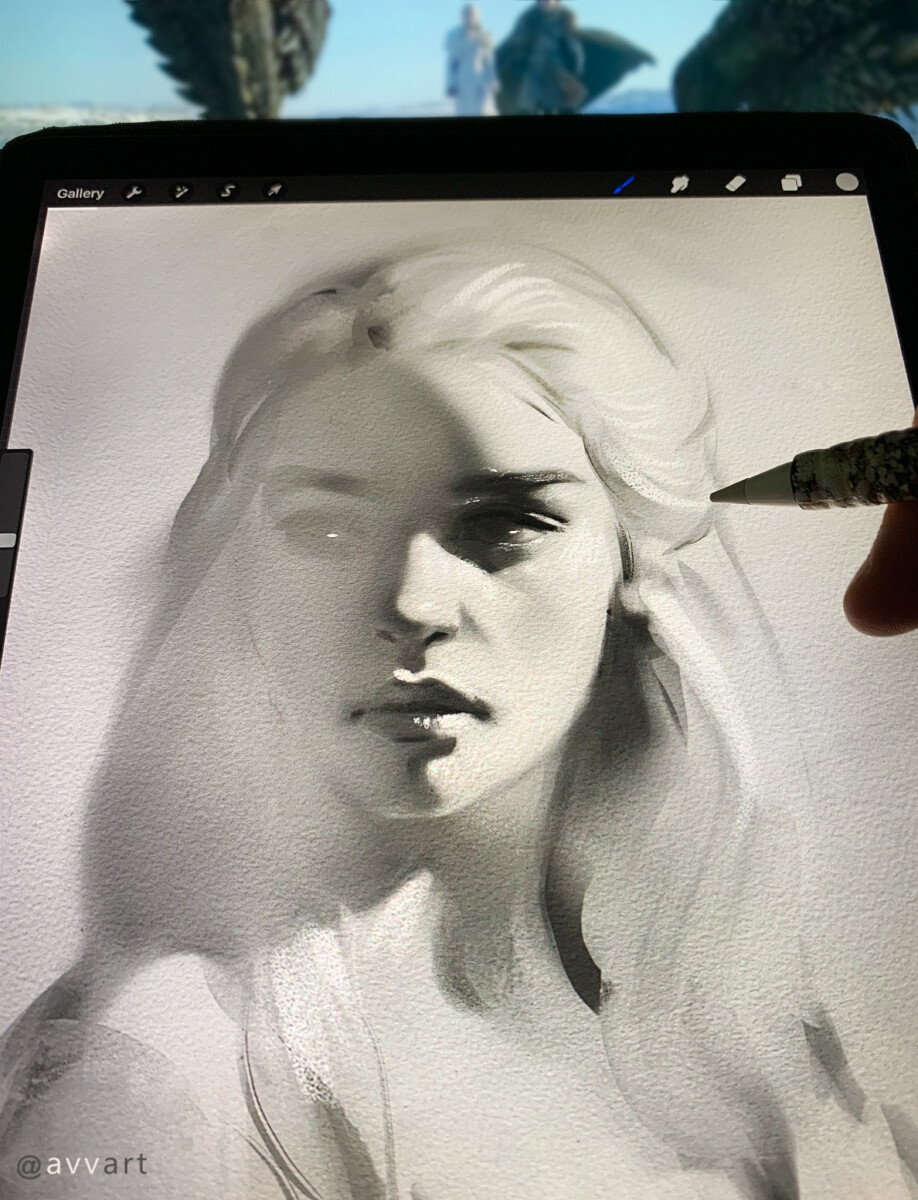
Task: Adjust the sidebar brush slider
Action: click(x=8, y=540)
